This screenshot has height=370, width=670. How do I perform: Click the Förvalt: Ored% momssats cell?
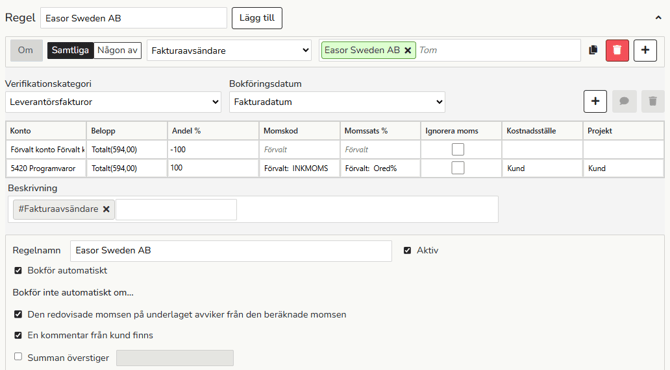point(380,168)
